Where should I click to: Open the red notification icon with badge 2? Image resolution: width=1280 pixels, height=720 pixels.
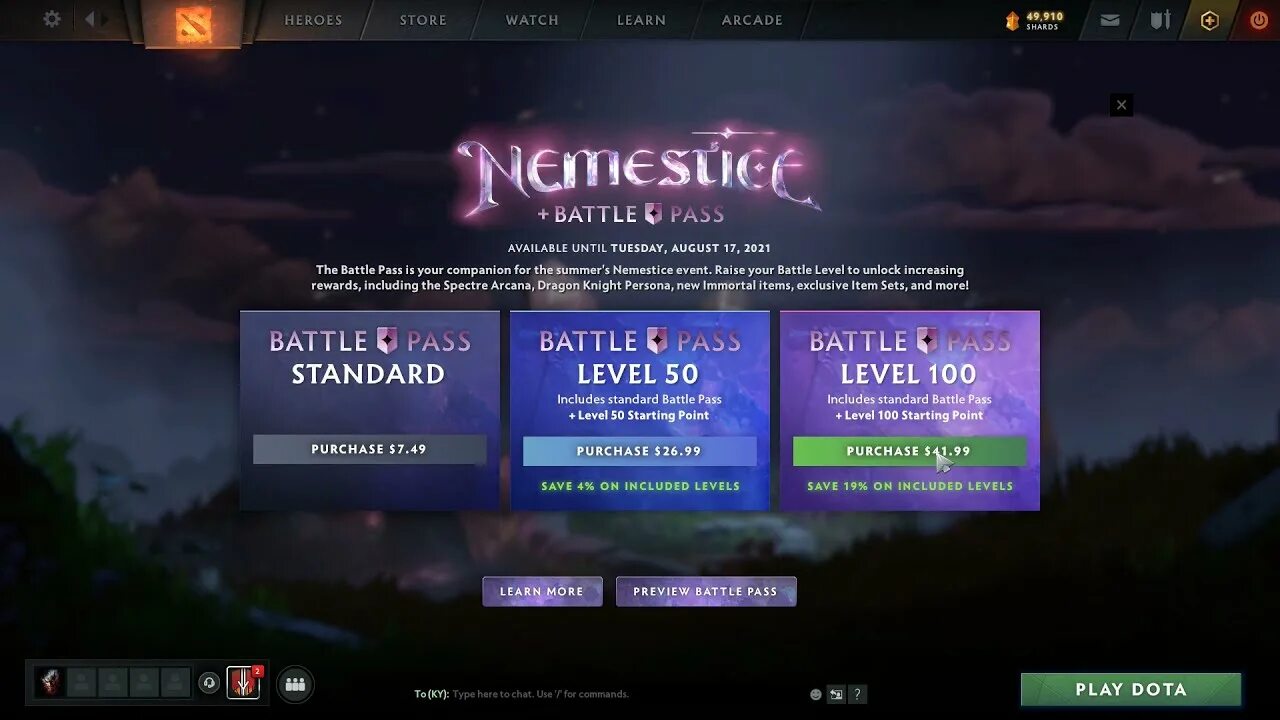coord(243,683)
